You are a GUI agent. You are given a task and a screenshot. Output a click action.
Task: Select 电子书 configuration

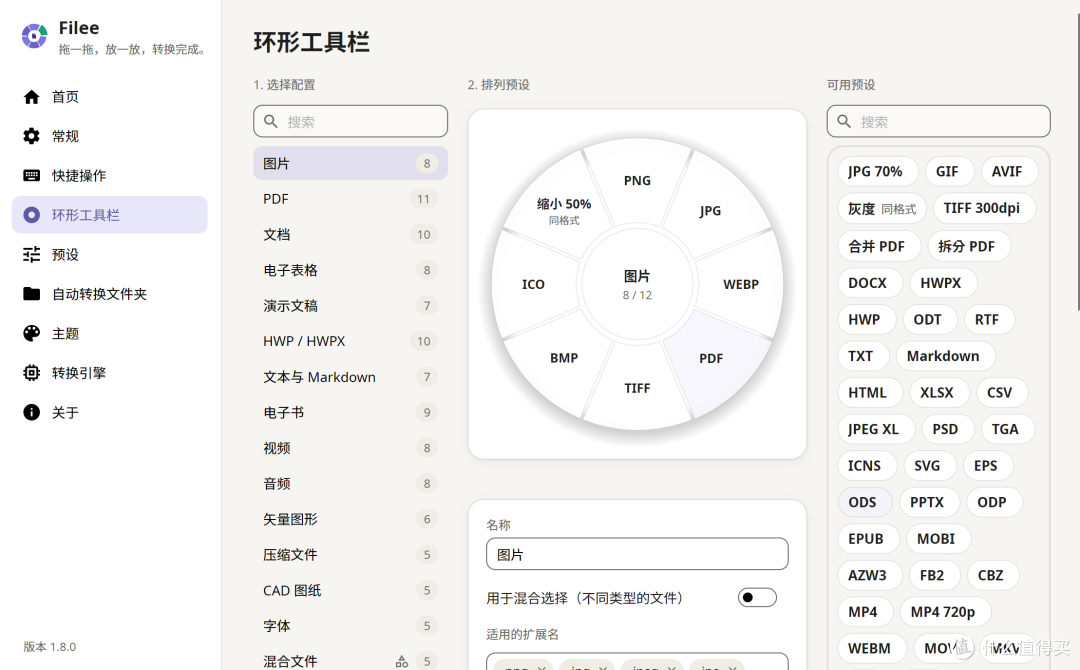351,412
